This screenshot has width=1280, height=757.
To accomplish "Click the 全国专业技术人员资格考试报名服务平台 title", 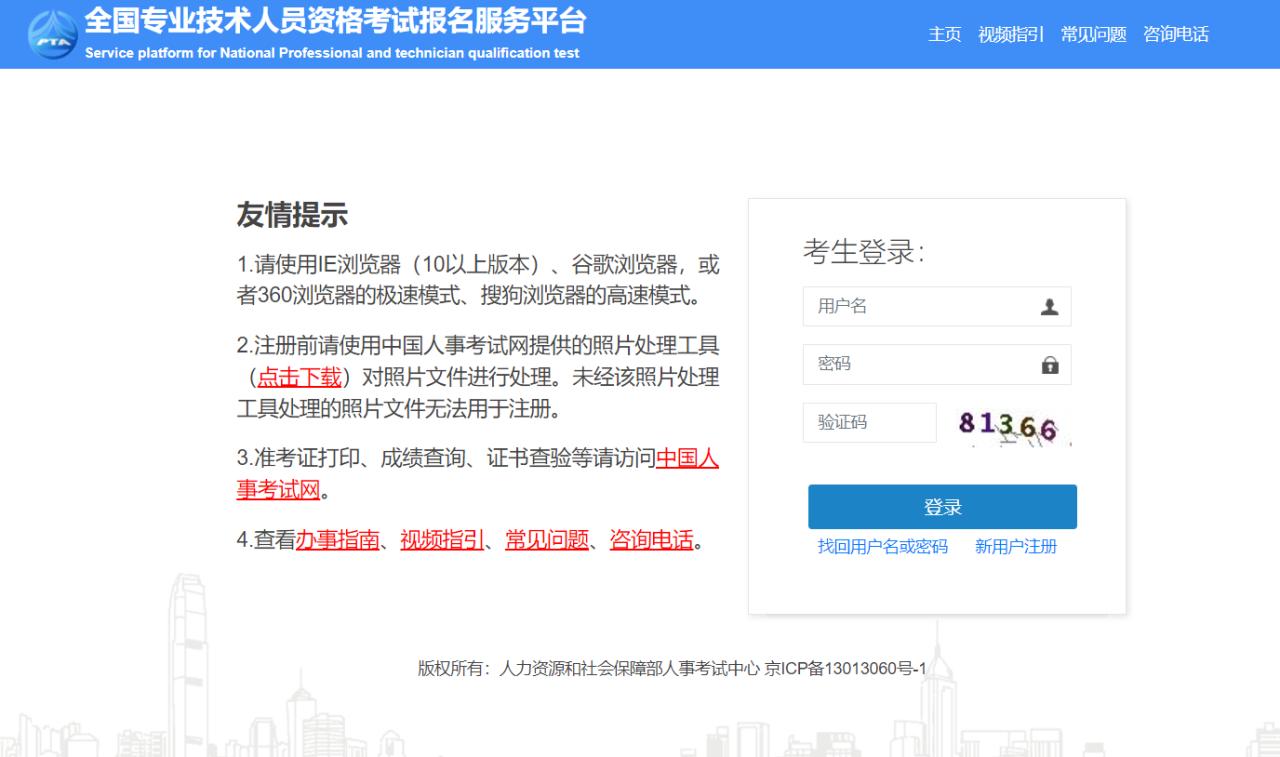I will (x=336, y=21).
